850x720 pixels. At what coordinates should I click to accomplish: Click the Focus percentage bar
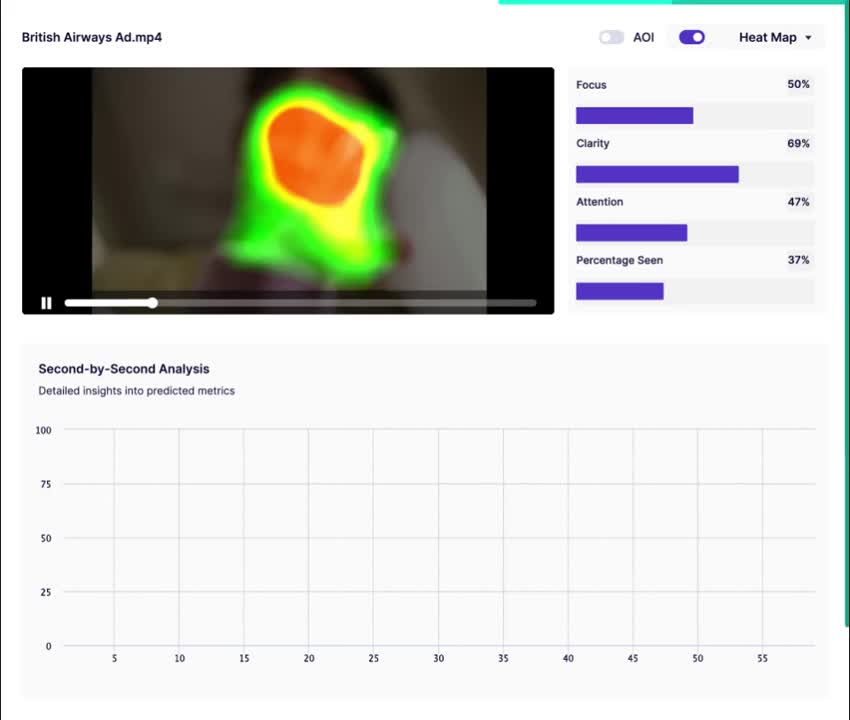(x=695, y=115)
